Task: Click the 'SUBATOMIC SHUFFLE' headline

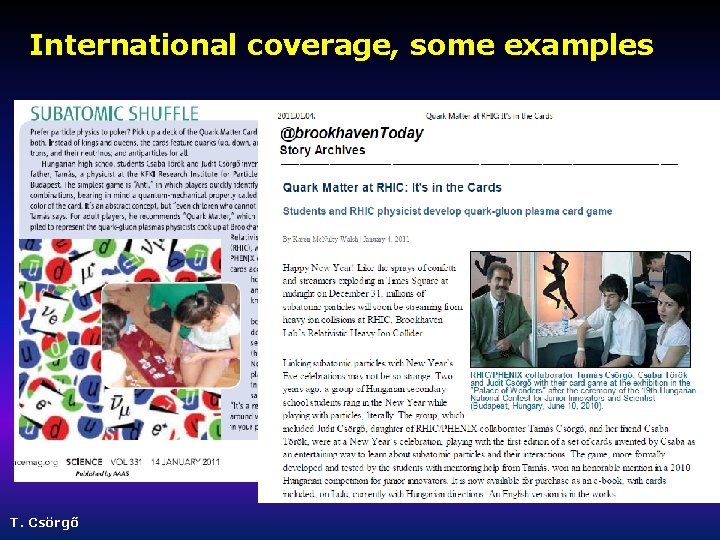Action: tap(114, 113)
